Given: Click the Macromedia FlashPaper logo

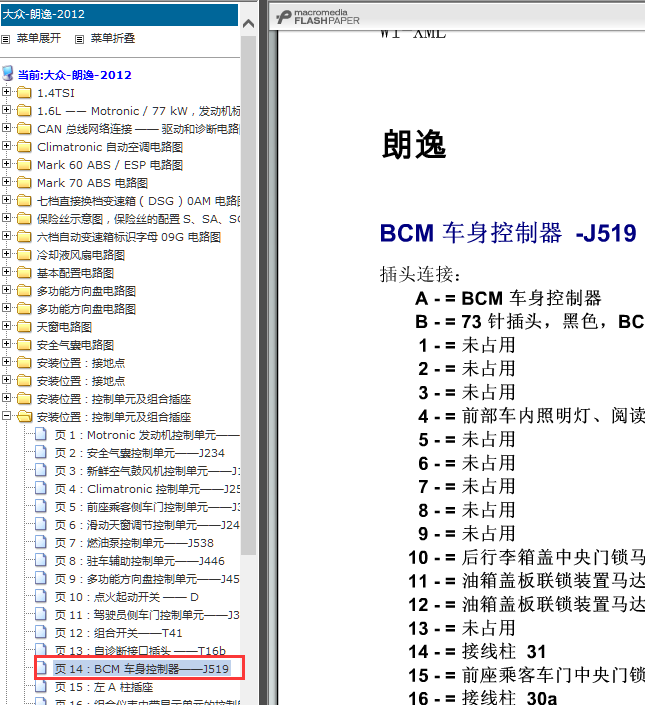Looking at the screenshot, I should 318,17.
